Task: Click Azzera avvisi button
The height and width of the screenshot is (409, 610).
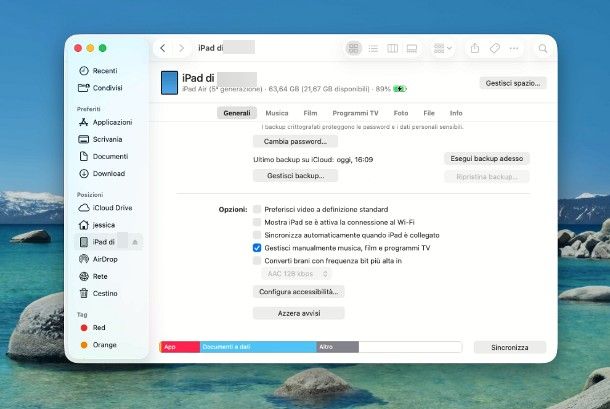Action: (x=298, y=313)
